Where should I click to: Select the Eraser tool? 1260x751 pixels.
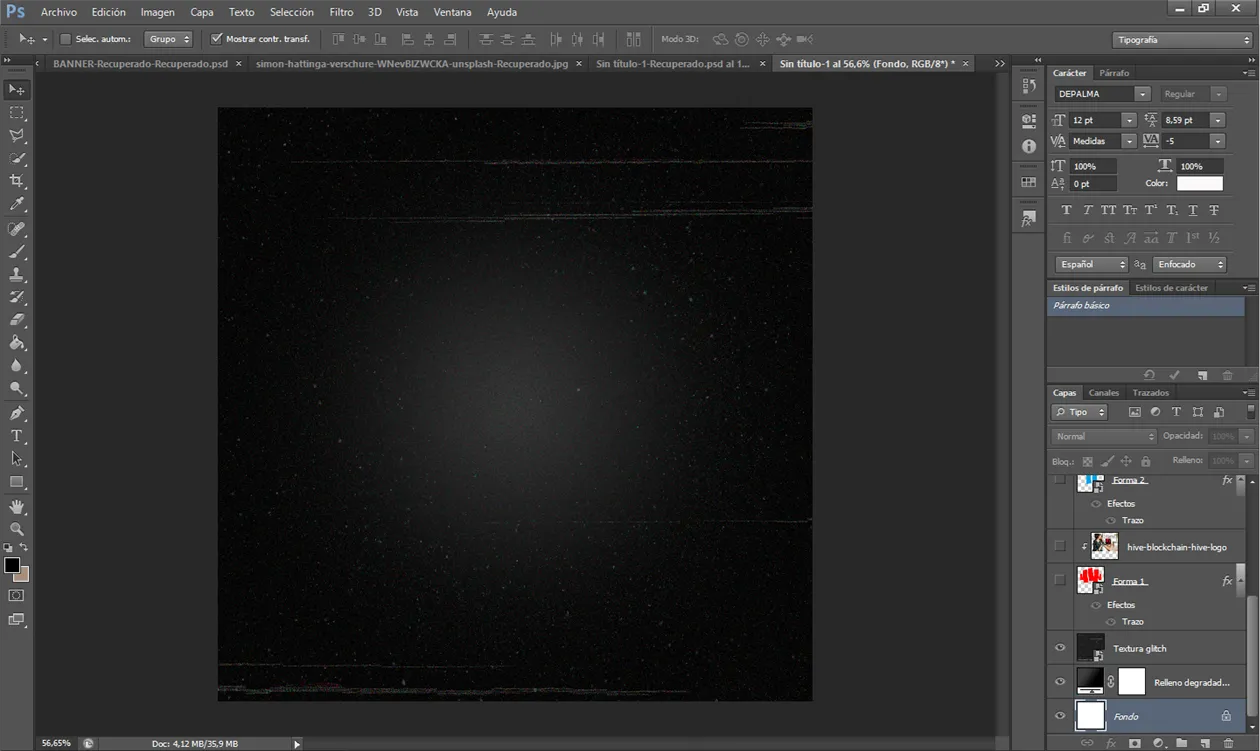click(17, 320)
